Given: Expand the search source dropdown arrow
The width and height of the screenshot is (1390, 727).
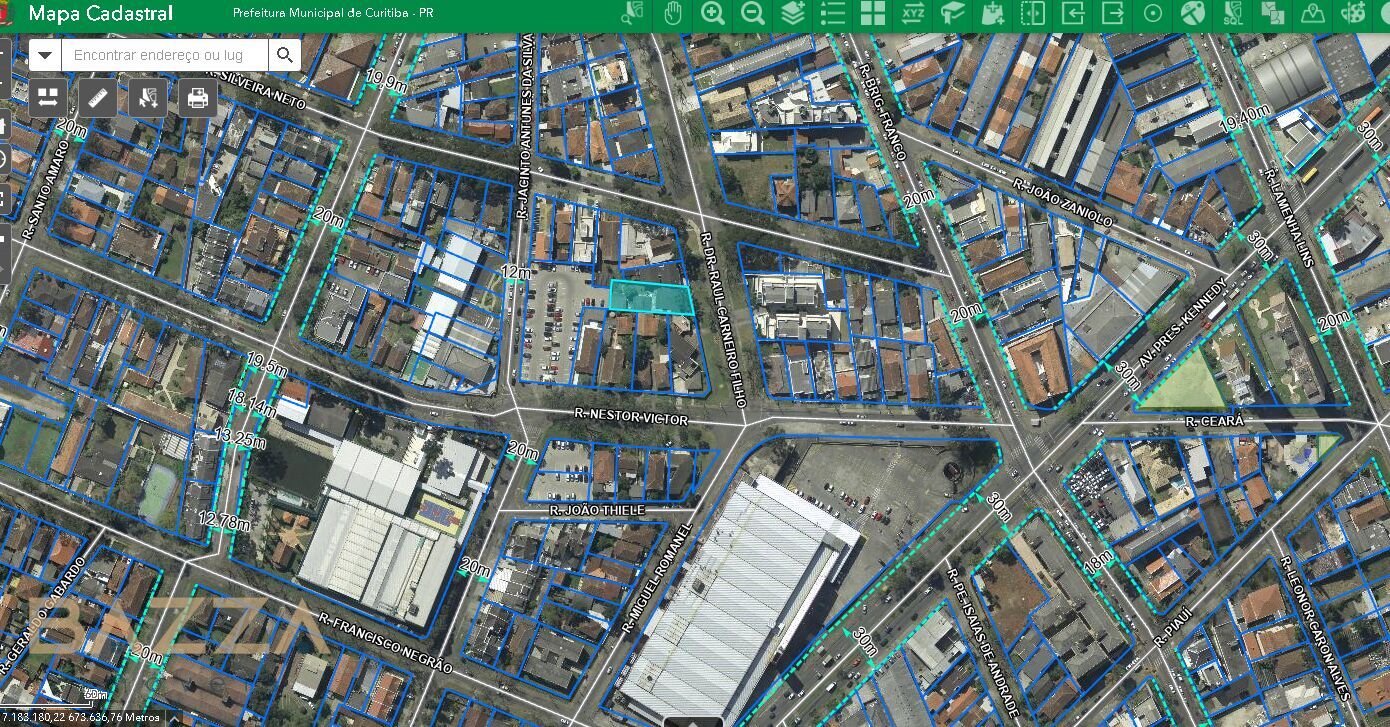Looking at the screenshot, I should (x=45, y=55).
